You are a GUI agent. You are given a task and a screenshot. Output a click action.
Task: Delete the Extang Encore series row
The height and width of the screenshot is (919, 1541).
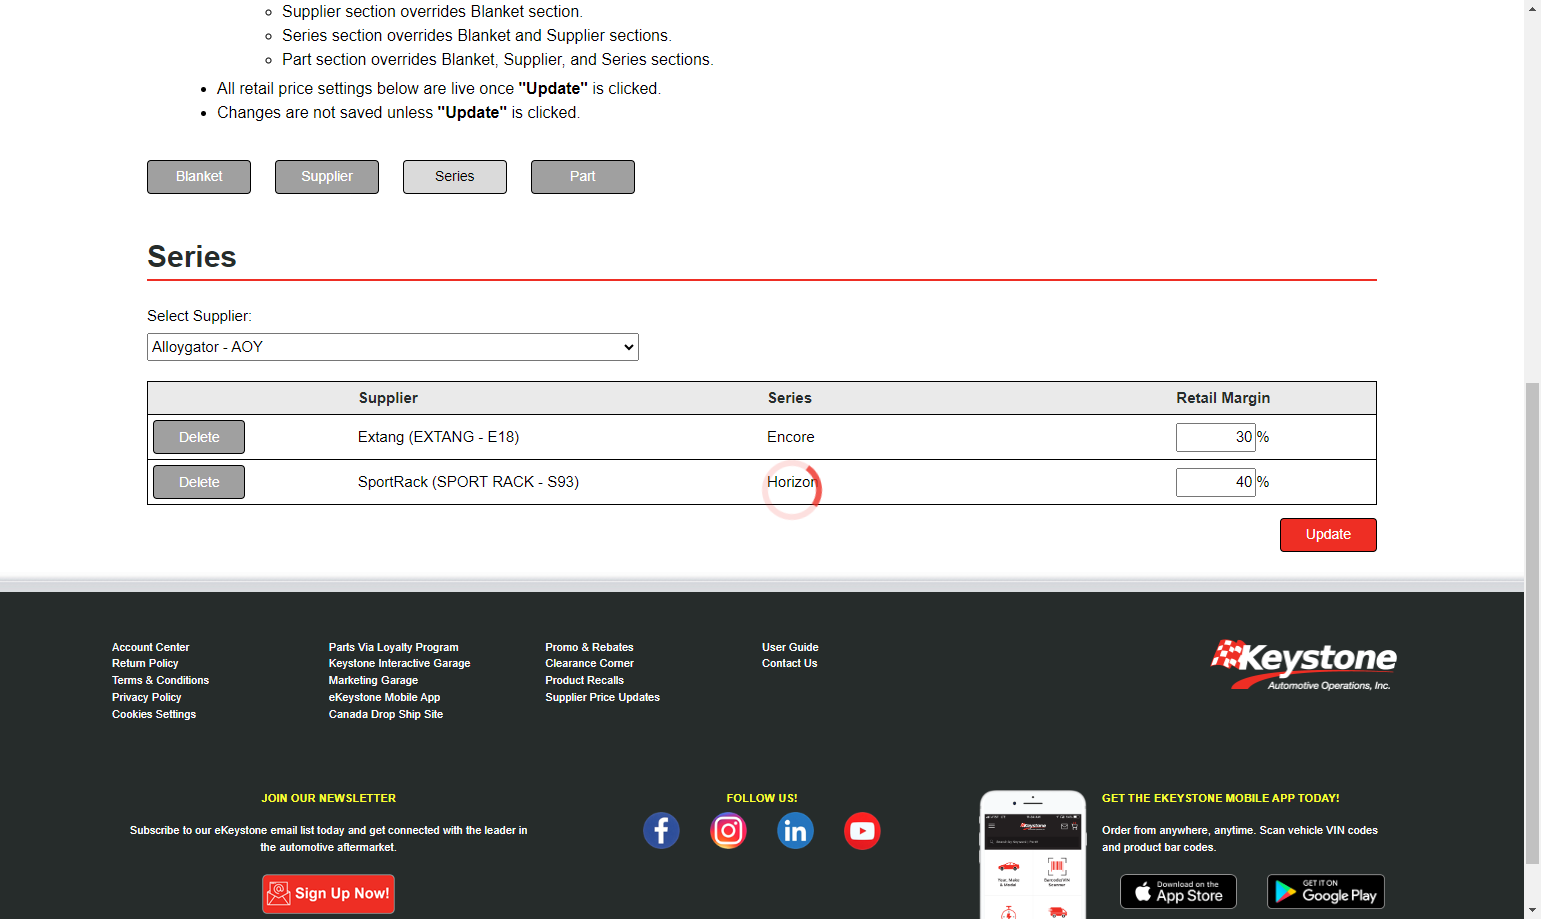point(199,437)
